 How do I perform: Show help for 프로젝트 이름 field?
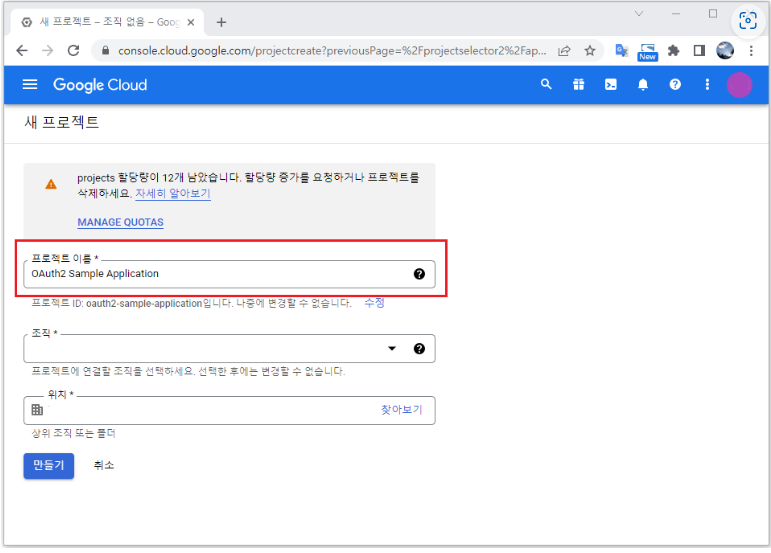coord(419,274)
